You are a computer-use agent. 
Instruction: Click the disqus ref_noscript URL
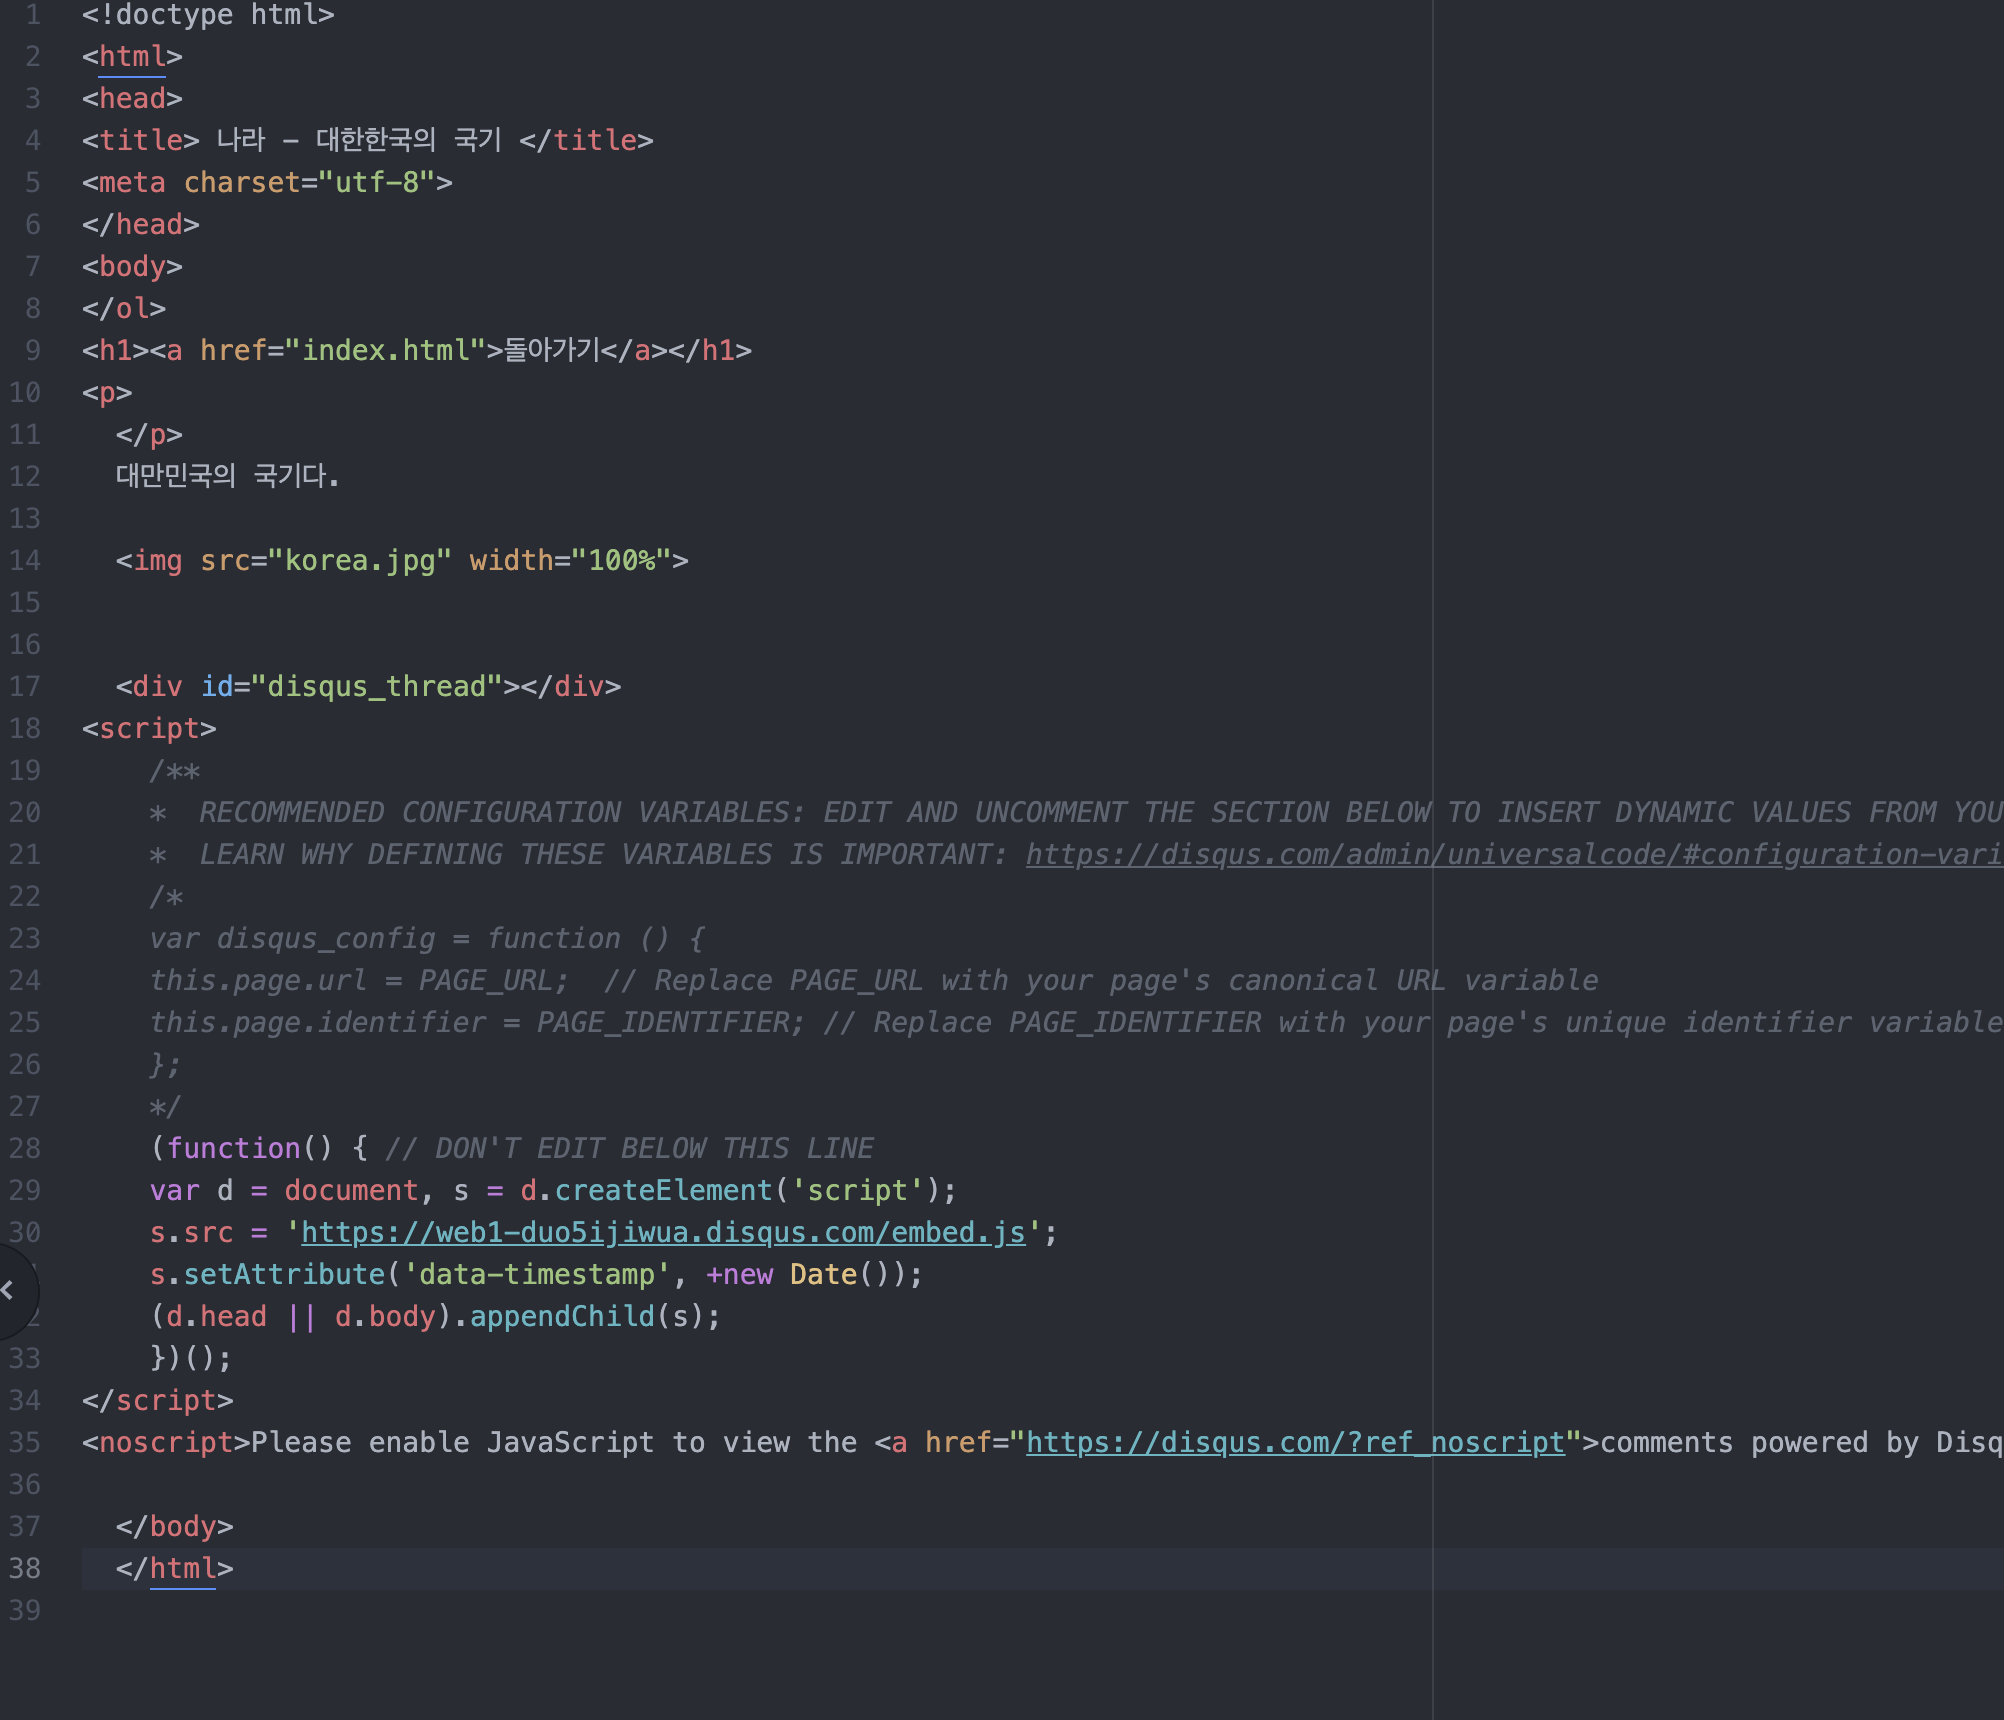tap(1294, 1442)
